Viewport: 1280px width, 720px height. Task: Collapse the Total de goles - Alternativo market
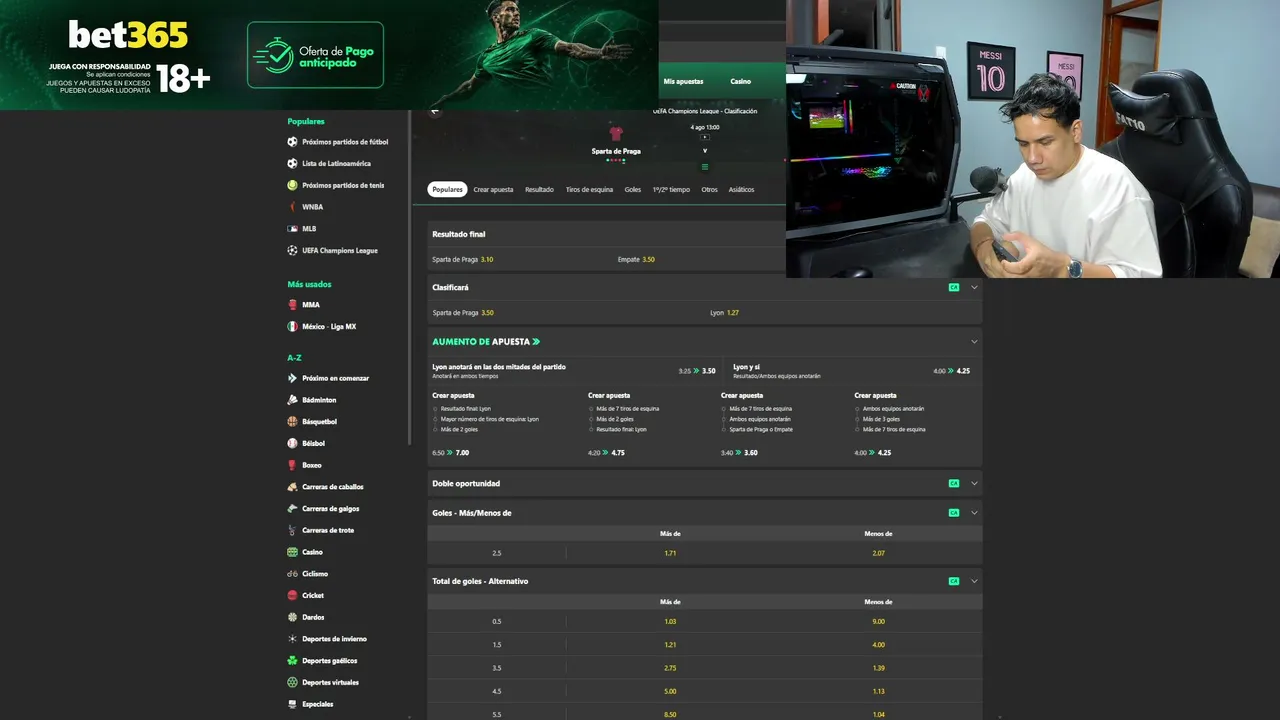[974, 581]
